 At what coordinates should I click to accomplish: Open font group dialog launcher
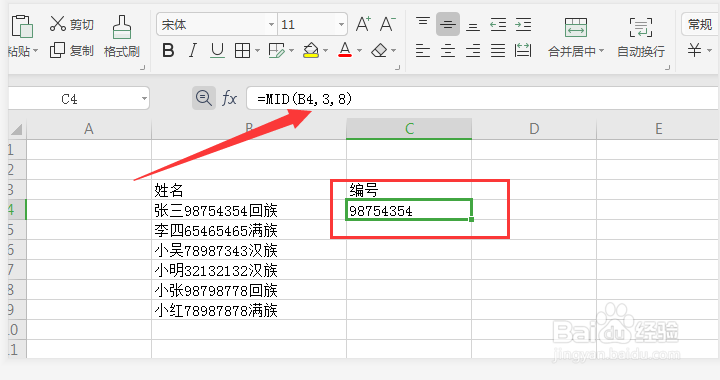tap(398, 68)
